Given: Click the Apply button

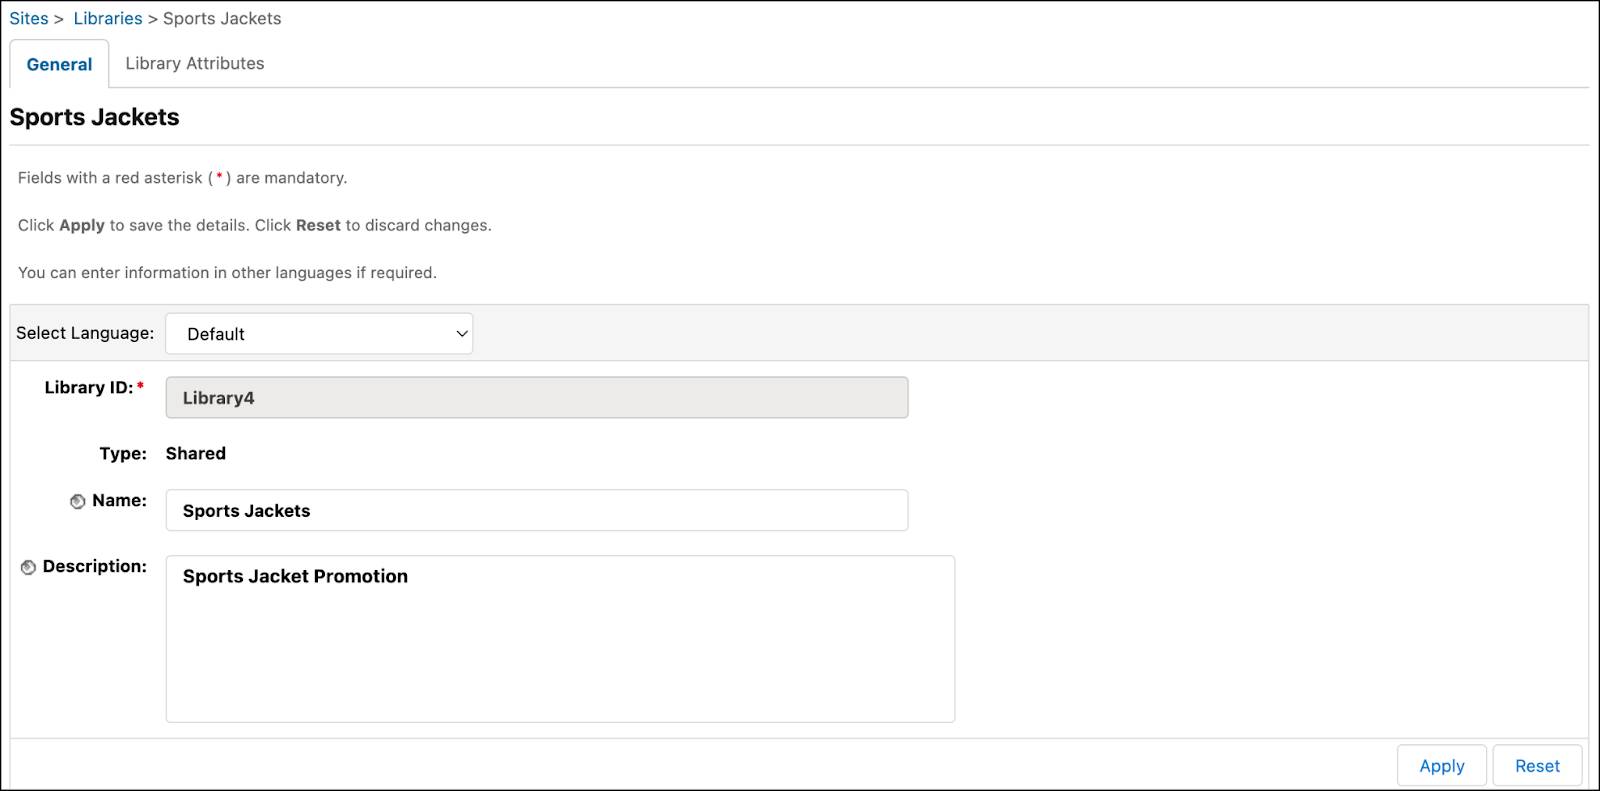Looking at the screenshot, I should click(1441, 766).
